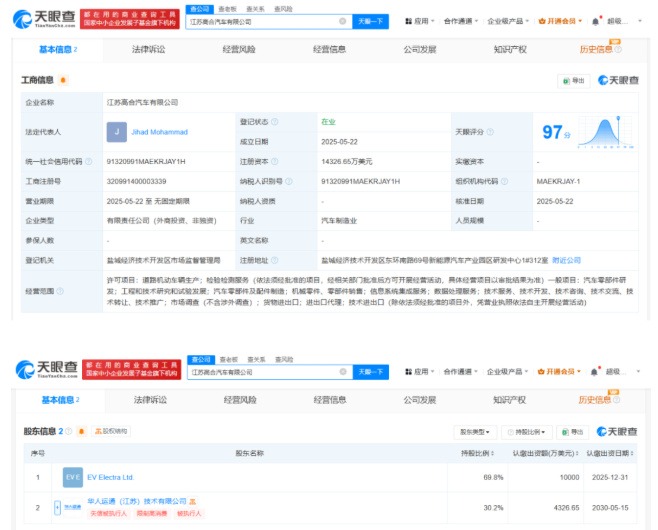The image size is (658, 530).
Task: Open the 法律诉讼 tab above the 工商信息 section
Action: click(149, 50)
